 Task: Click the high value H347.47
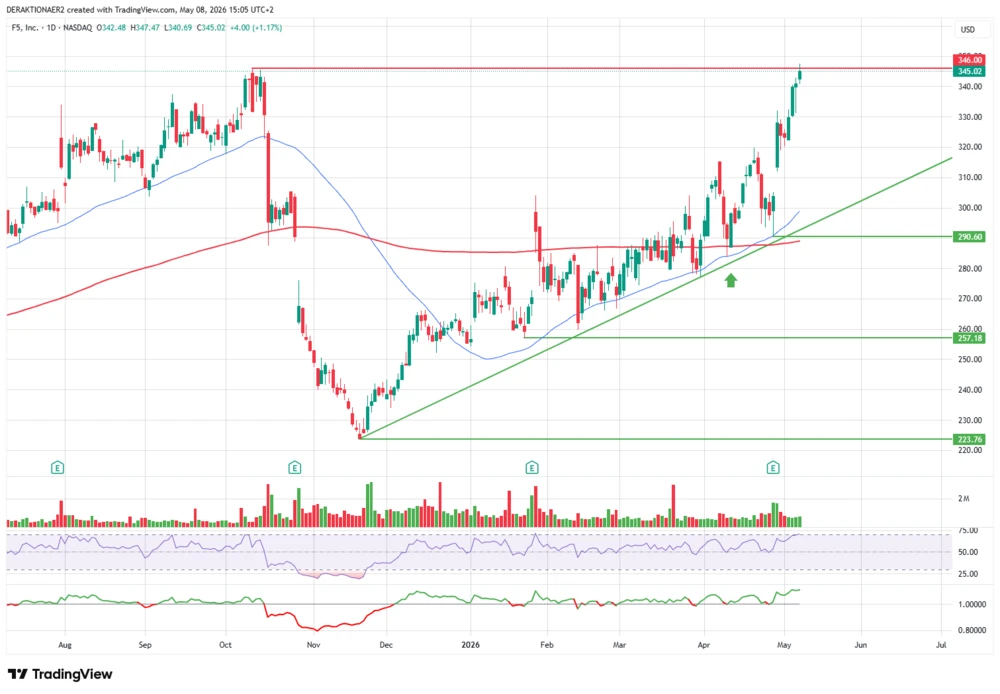[x=145, y=28]
